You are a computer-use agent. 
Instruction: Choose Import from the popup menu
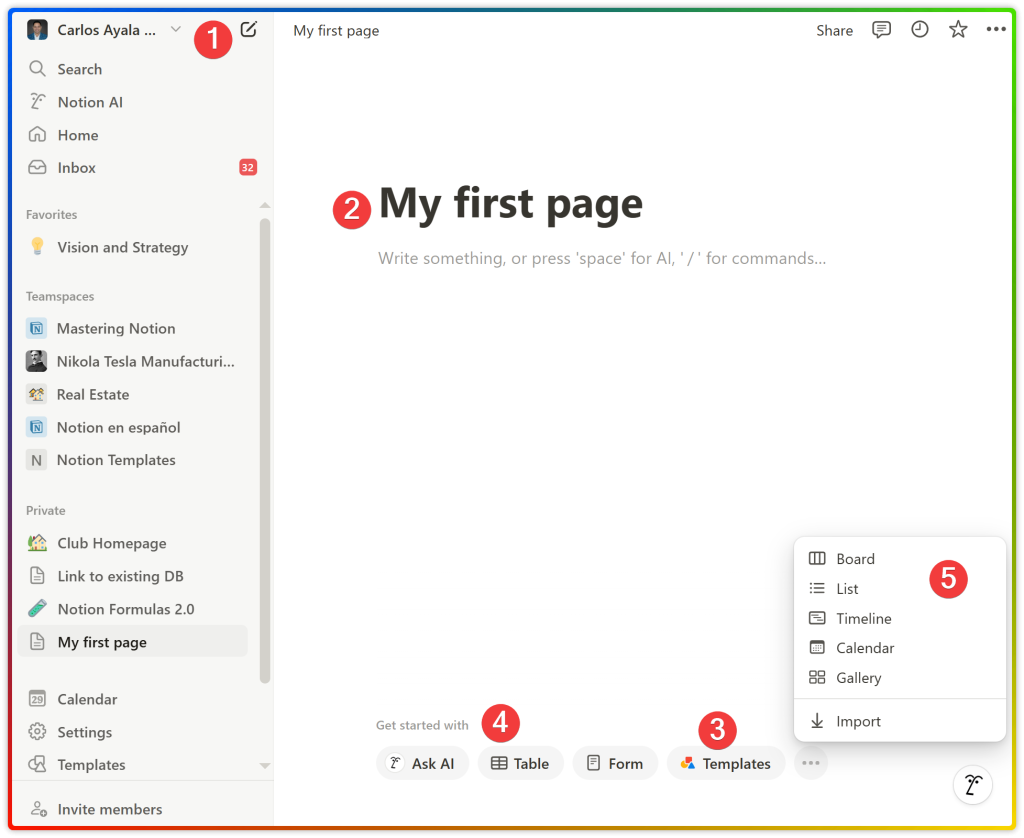[899, 721]
